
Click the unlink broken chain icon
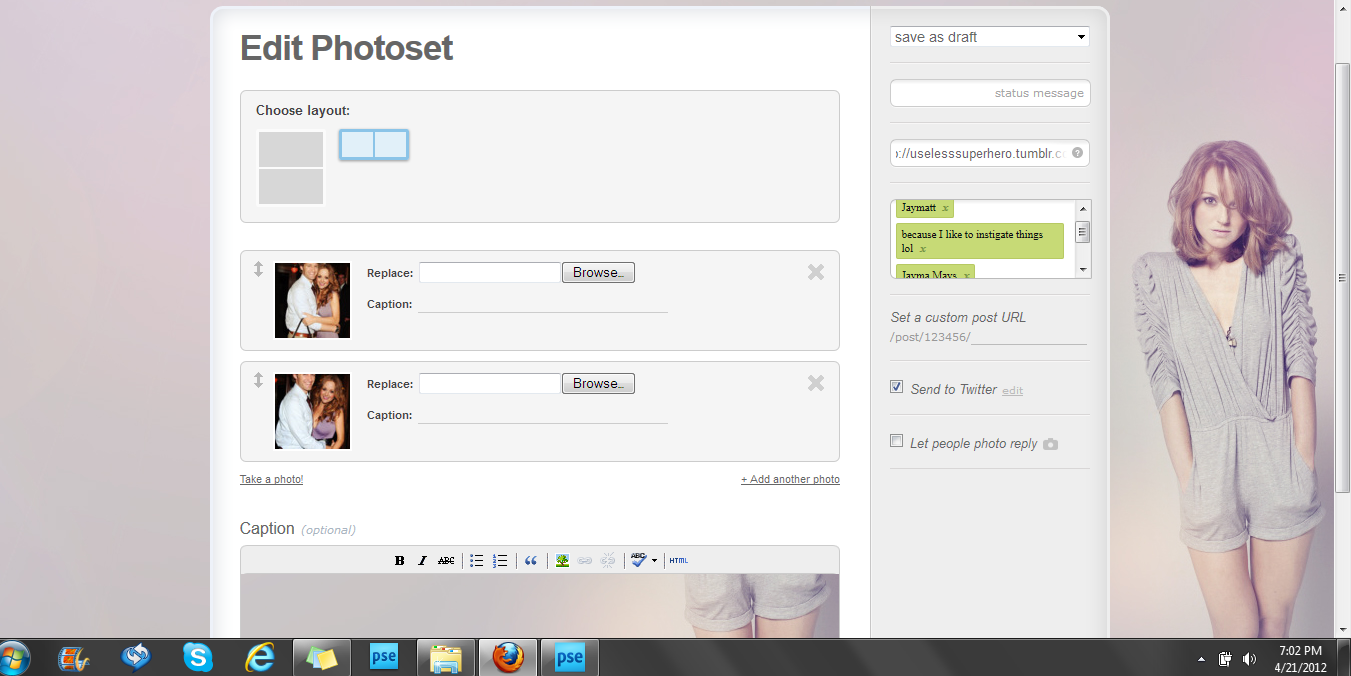(608, 561)
